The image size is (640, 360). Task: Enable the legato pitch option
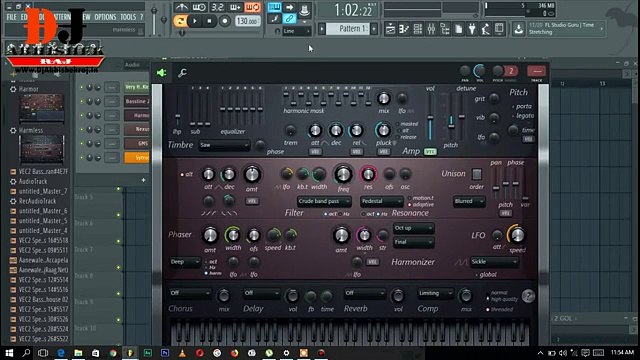523,116
